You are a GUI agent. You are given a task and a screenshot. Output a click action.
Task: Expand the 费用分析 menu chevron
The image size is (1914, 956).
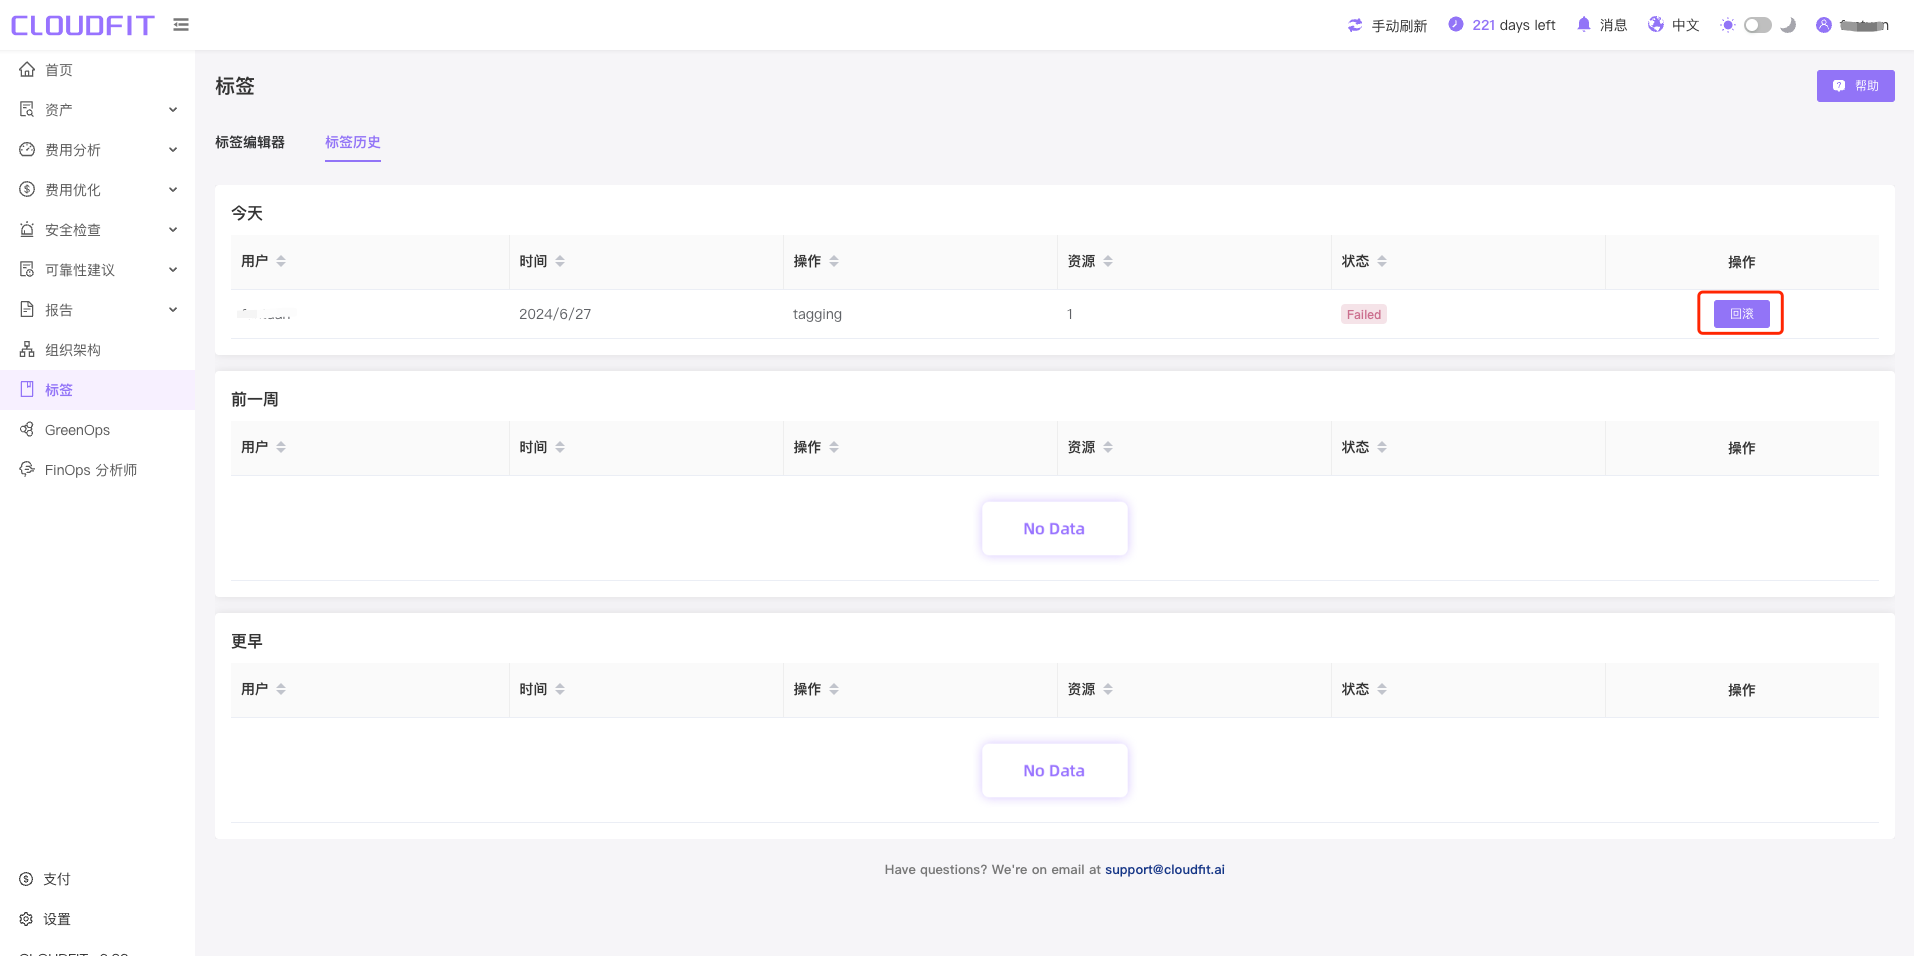[x=173, y=150]
